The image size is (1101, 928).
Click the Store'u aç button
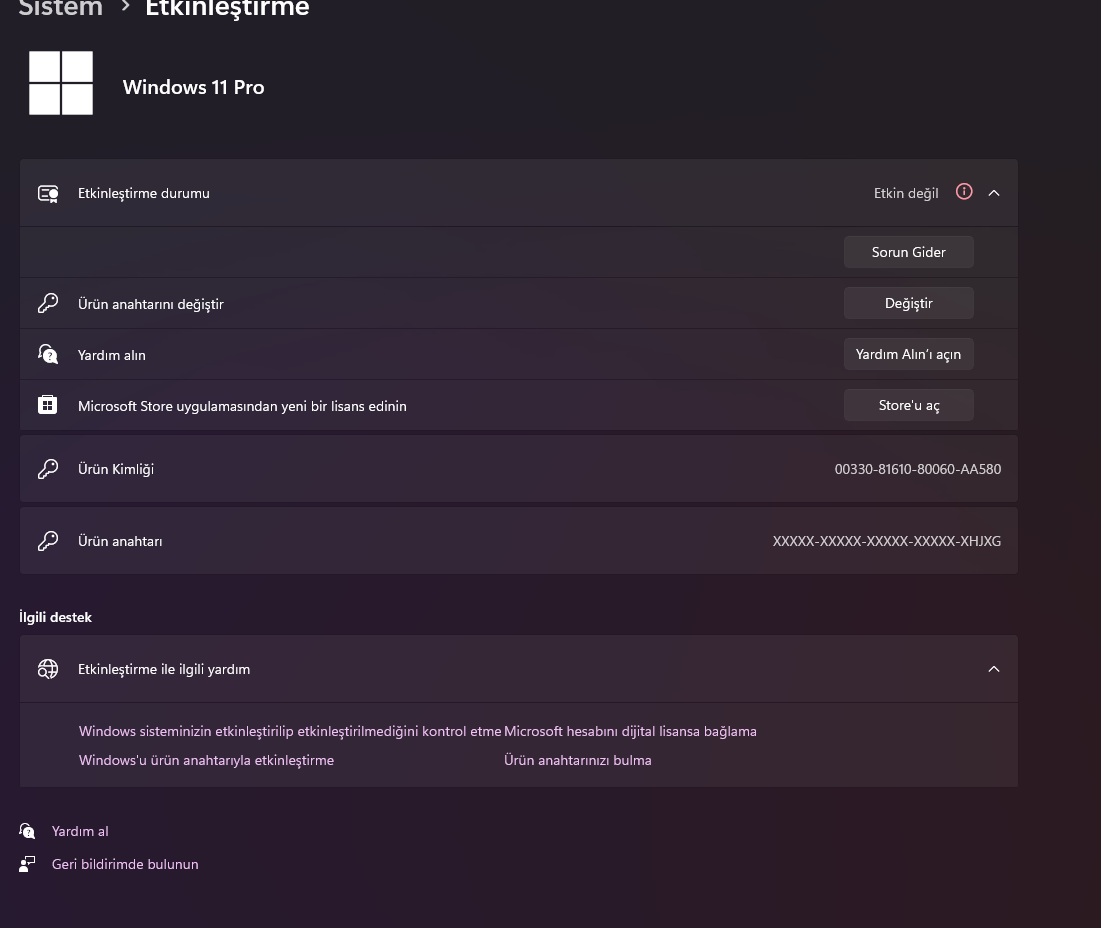pyautogui.click(x=909, y=405)
